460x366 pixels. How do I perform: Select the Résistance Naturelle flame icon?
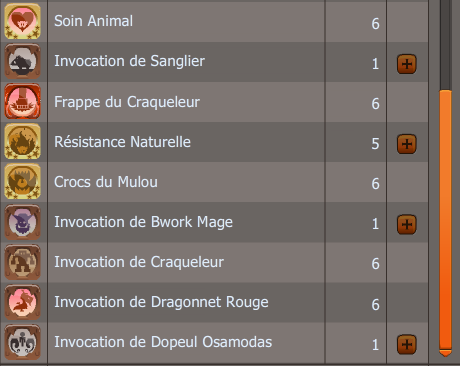click(22, 141)
